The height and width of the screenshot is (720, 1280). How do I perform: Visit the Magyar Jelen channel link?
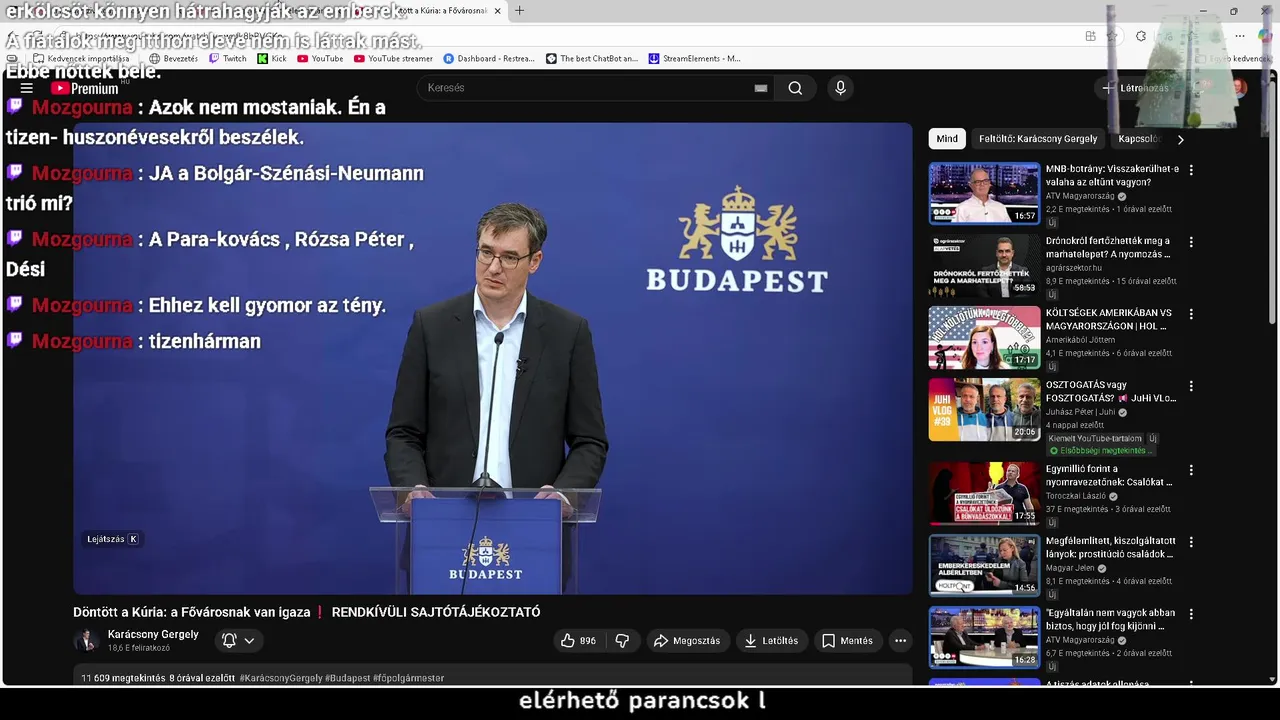[1070, 568]
